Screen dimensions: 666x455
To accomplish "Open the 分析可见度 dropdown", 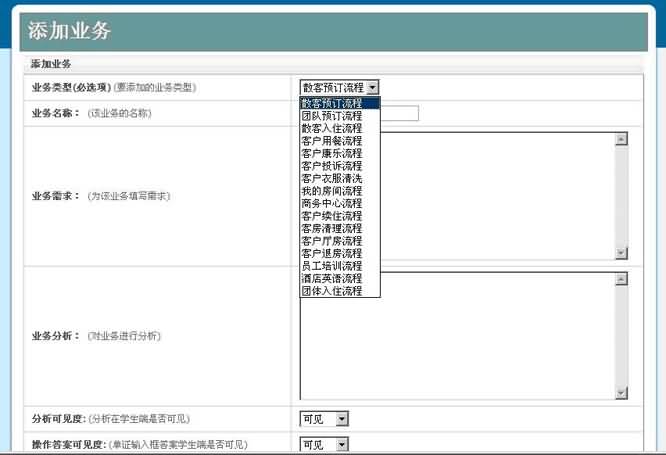I will click(341, 418).
